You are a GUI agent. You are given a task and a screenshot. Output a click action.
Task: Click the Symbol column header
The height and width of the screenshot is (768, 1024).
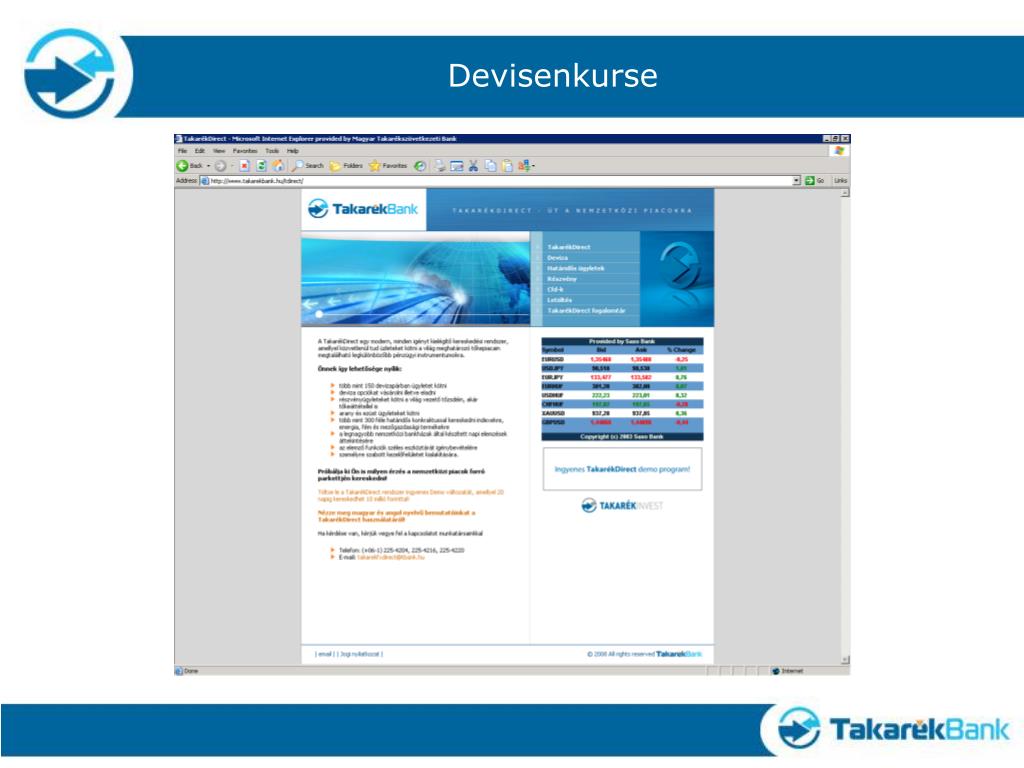[552, 350]
